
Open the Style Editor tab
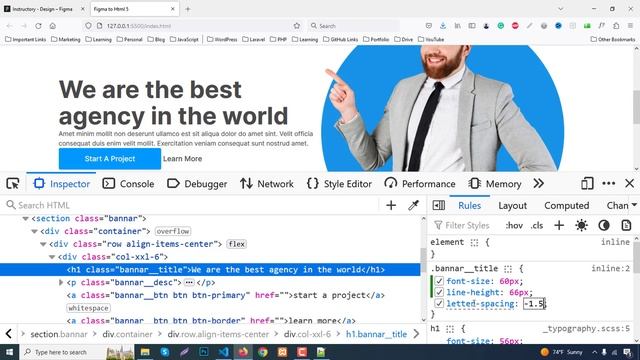pyautogui.click(x=339, y=184)
